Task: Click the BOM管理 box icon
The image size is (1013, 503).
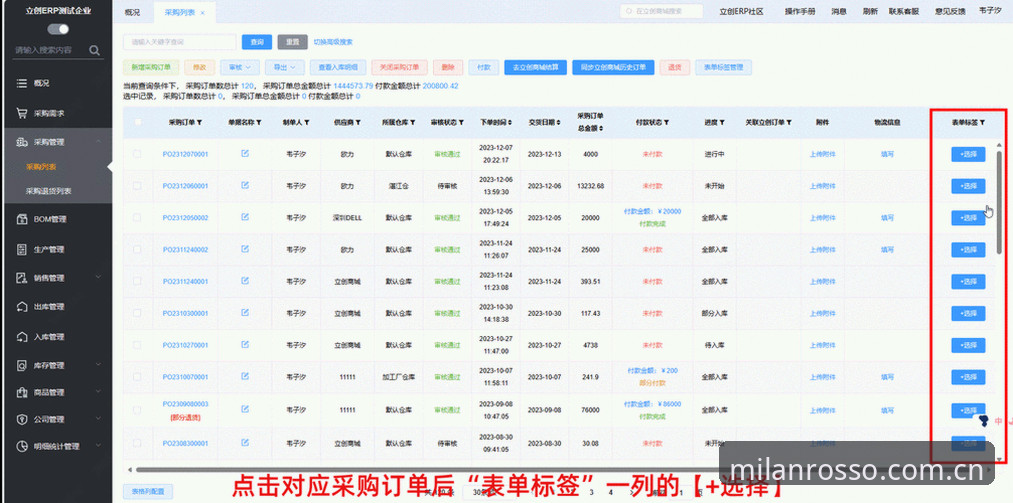Action: pyautogui.click(x=21, y=219)
